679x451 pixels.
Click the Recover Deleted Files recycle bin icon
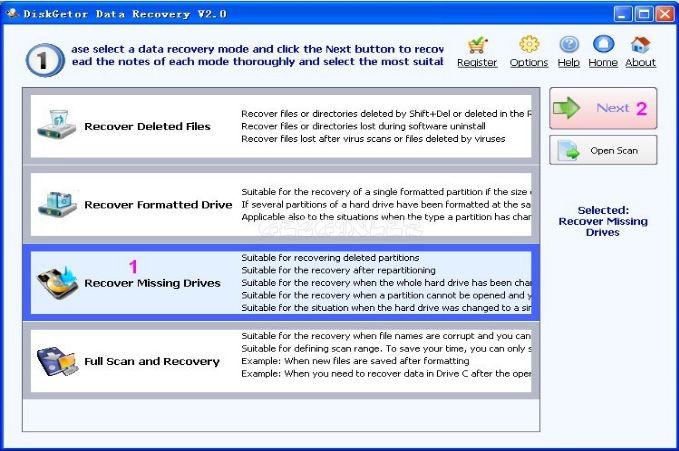point(58,124)
